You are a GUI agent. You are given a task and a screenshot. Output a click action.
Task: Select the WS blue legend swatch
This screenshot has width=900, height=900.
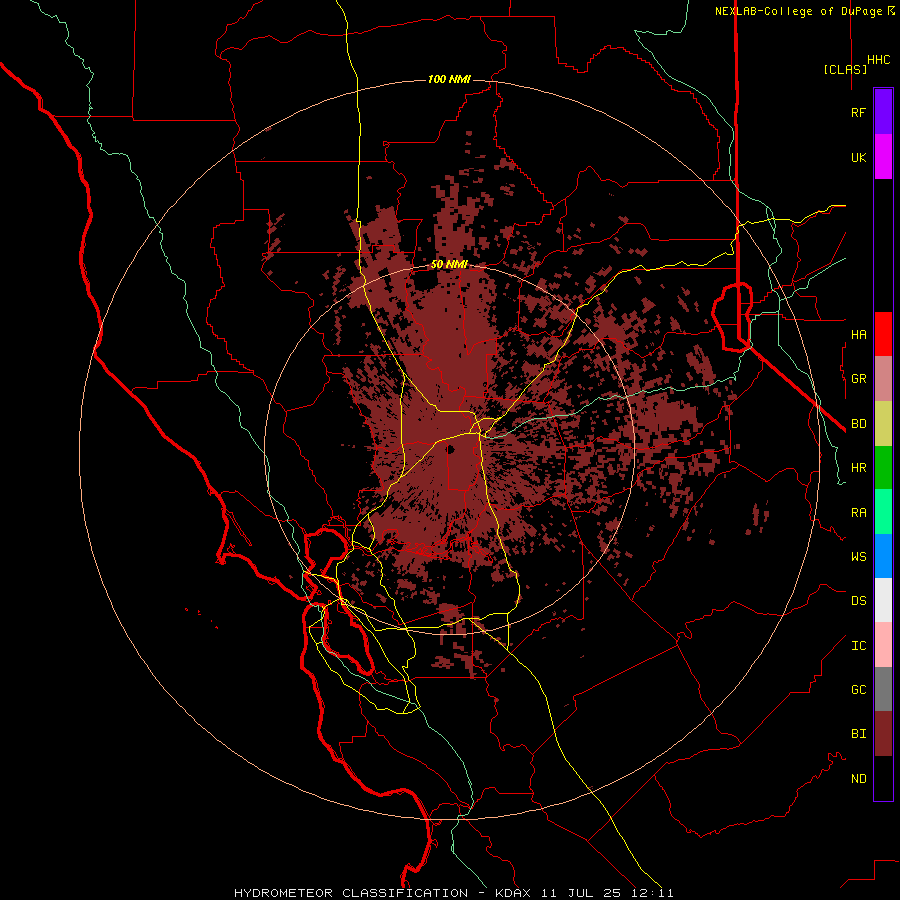(883, 556)
